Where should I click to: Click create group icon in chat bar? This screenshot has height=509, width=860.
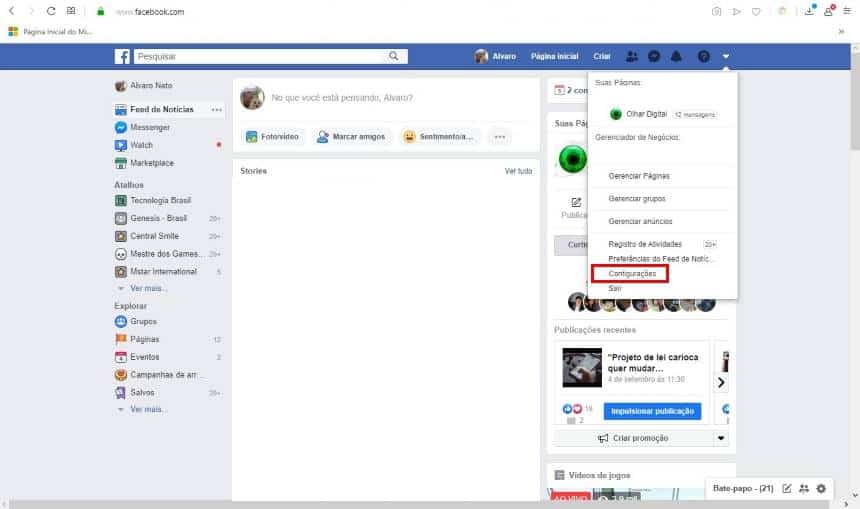804,488
